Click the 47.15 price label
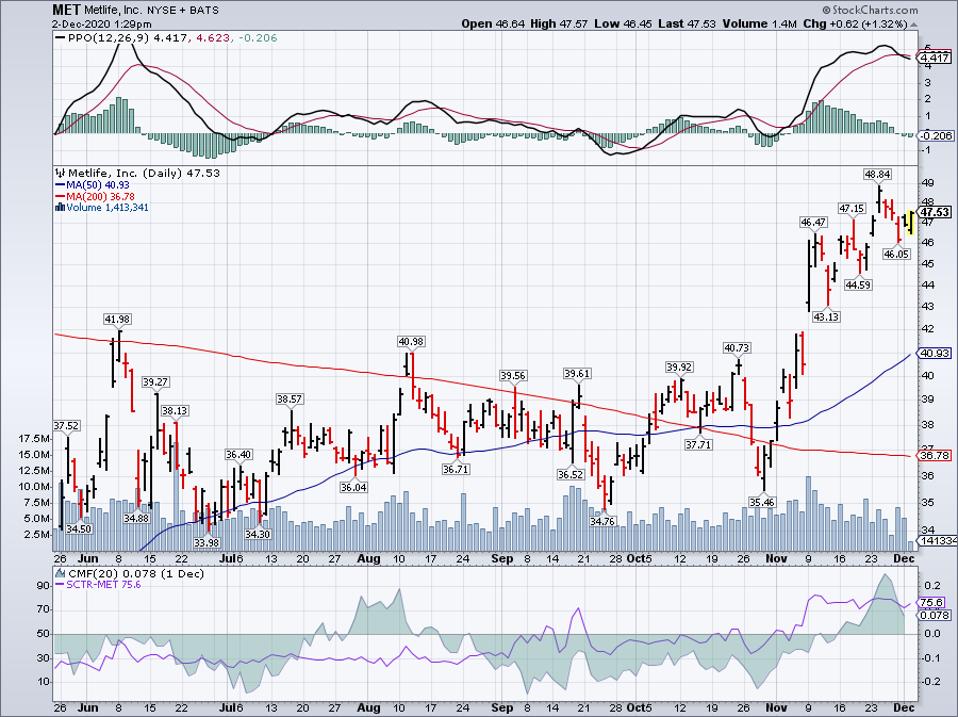This screenshot has height=717, width=958. click(851, 209)
